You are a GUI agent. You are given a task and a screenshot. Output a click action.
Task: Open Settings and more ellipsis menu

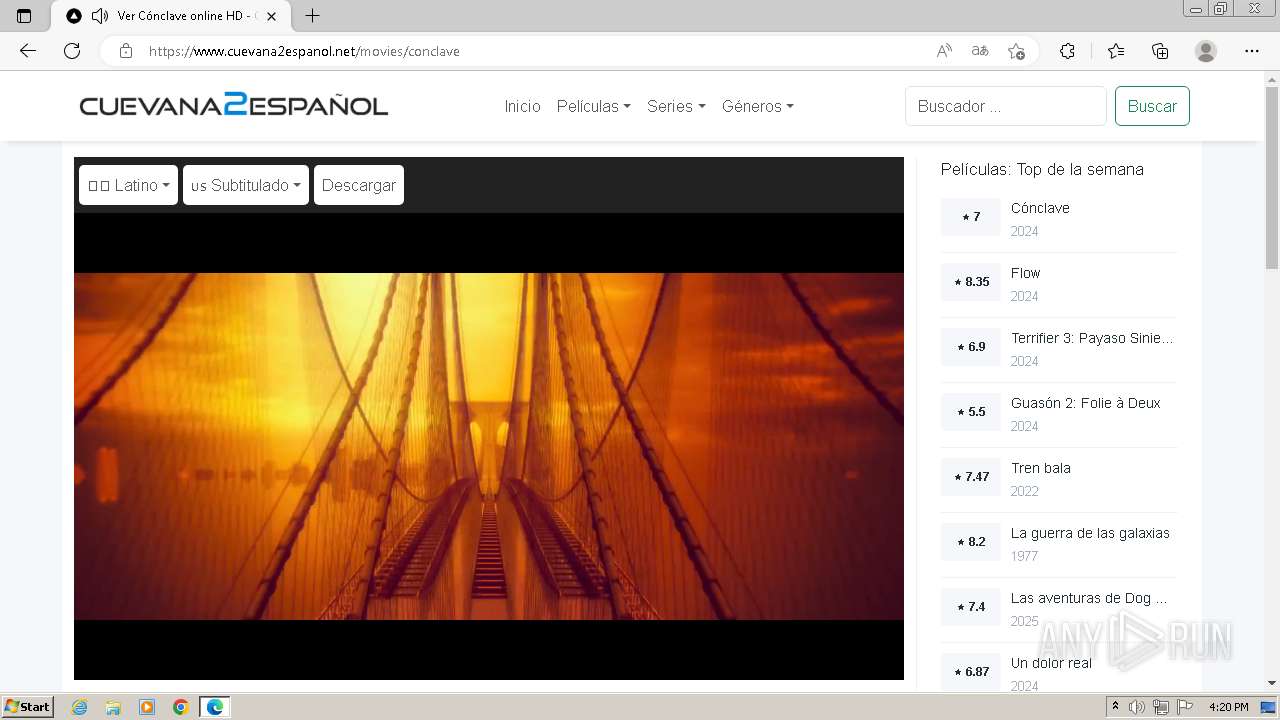[1252, 51]
